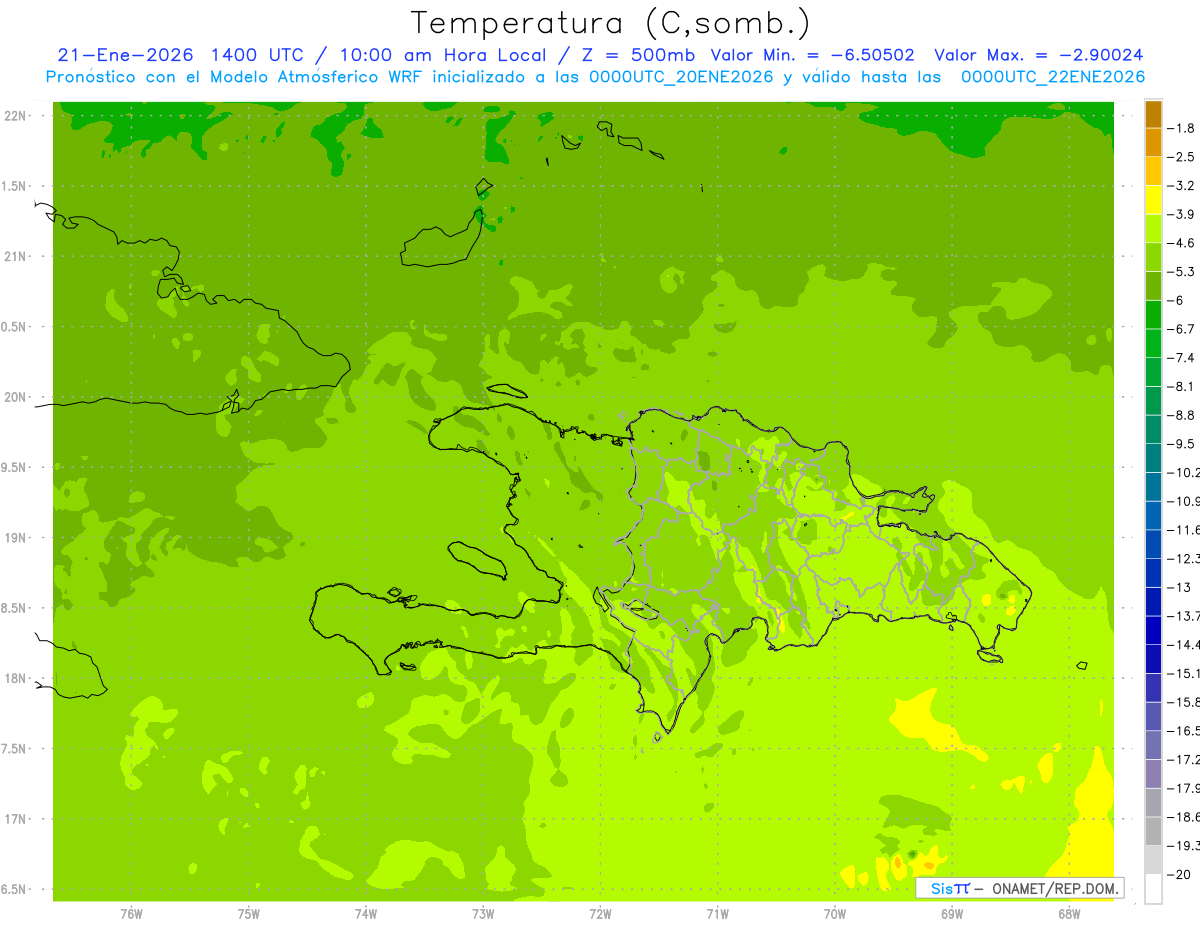Click the '20N' latitude axis label
The height and width of the screenshot is (927, 1200).
point(16,398)
